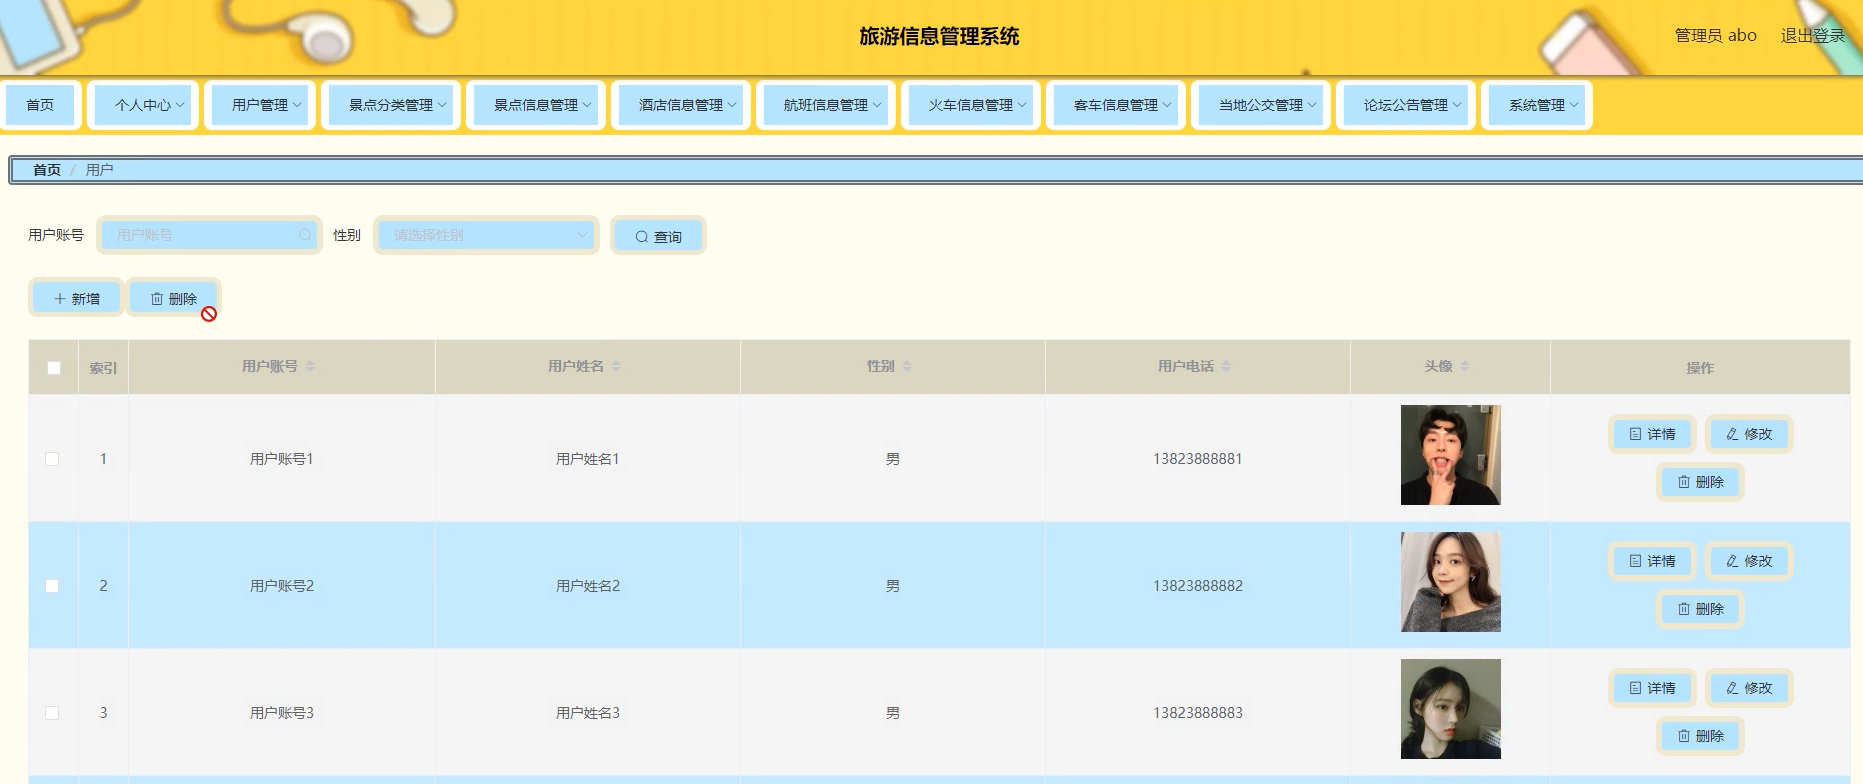Viewport: 1863px width, 784px height.
Task: Click 修改 edit button for 用户账号1
Action: point(1748,434)
